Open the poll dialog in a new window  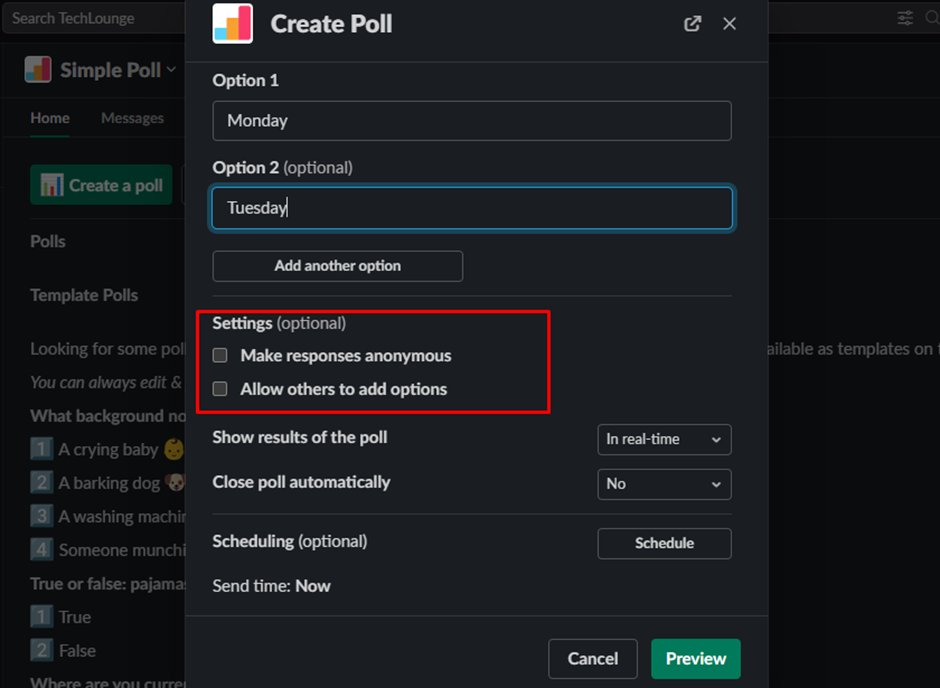point(692,24)
